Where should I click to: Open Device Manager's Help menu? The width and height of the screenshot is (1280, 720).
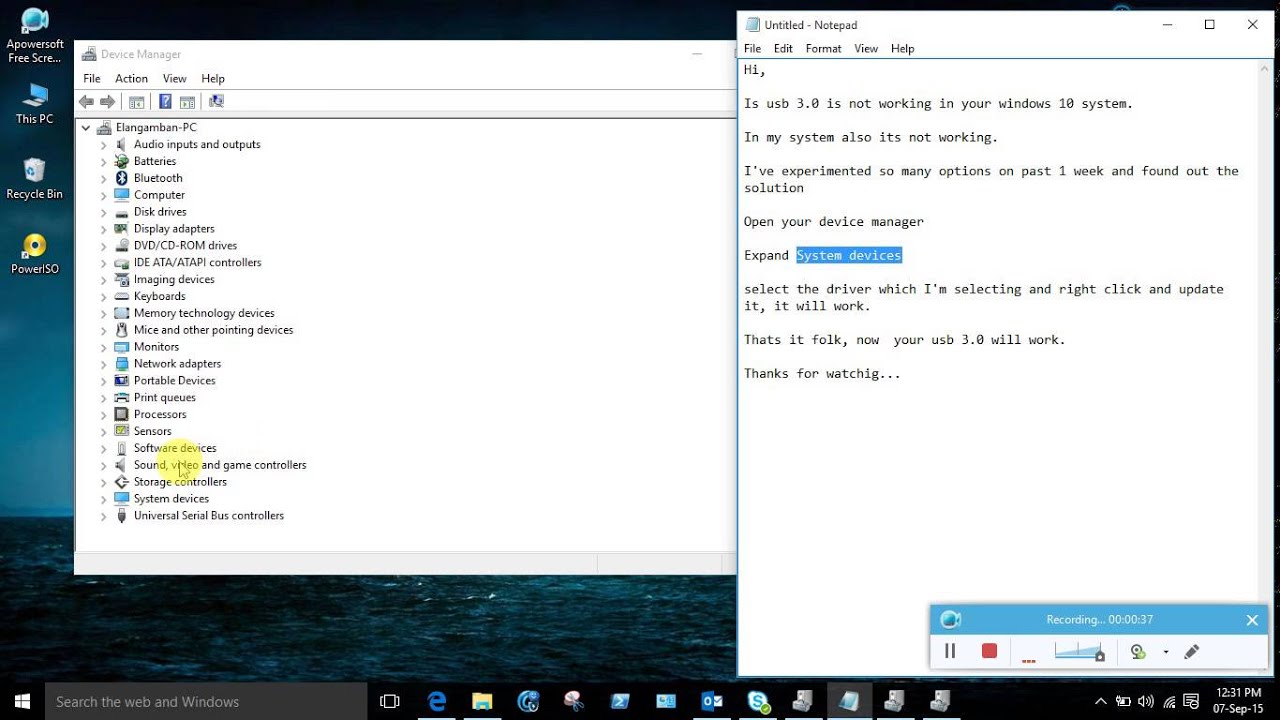213,78
